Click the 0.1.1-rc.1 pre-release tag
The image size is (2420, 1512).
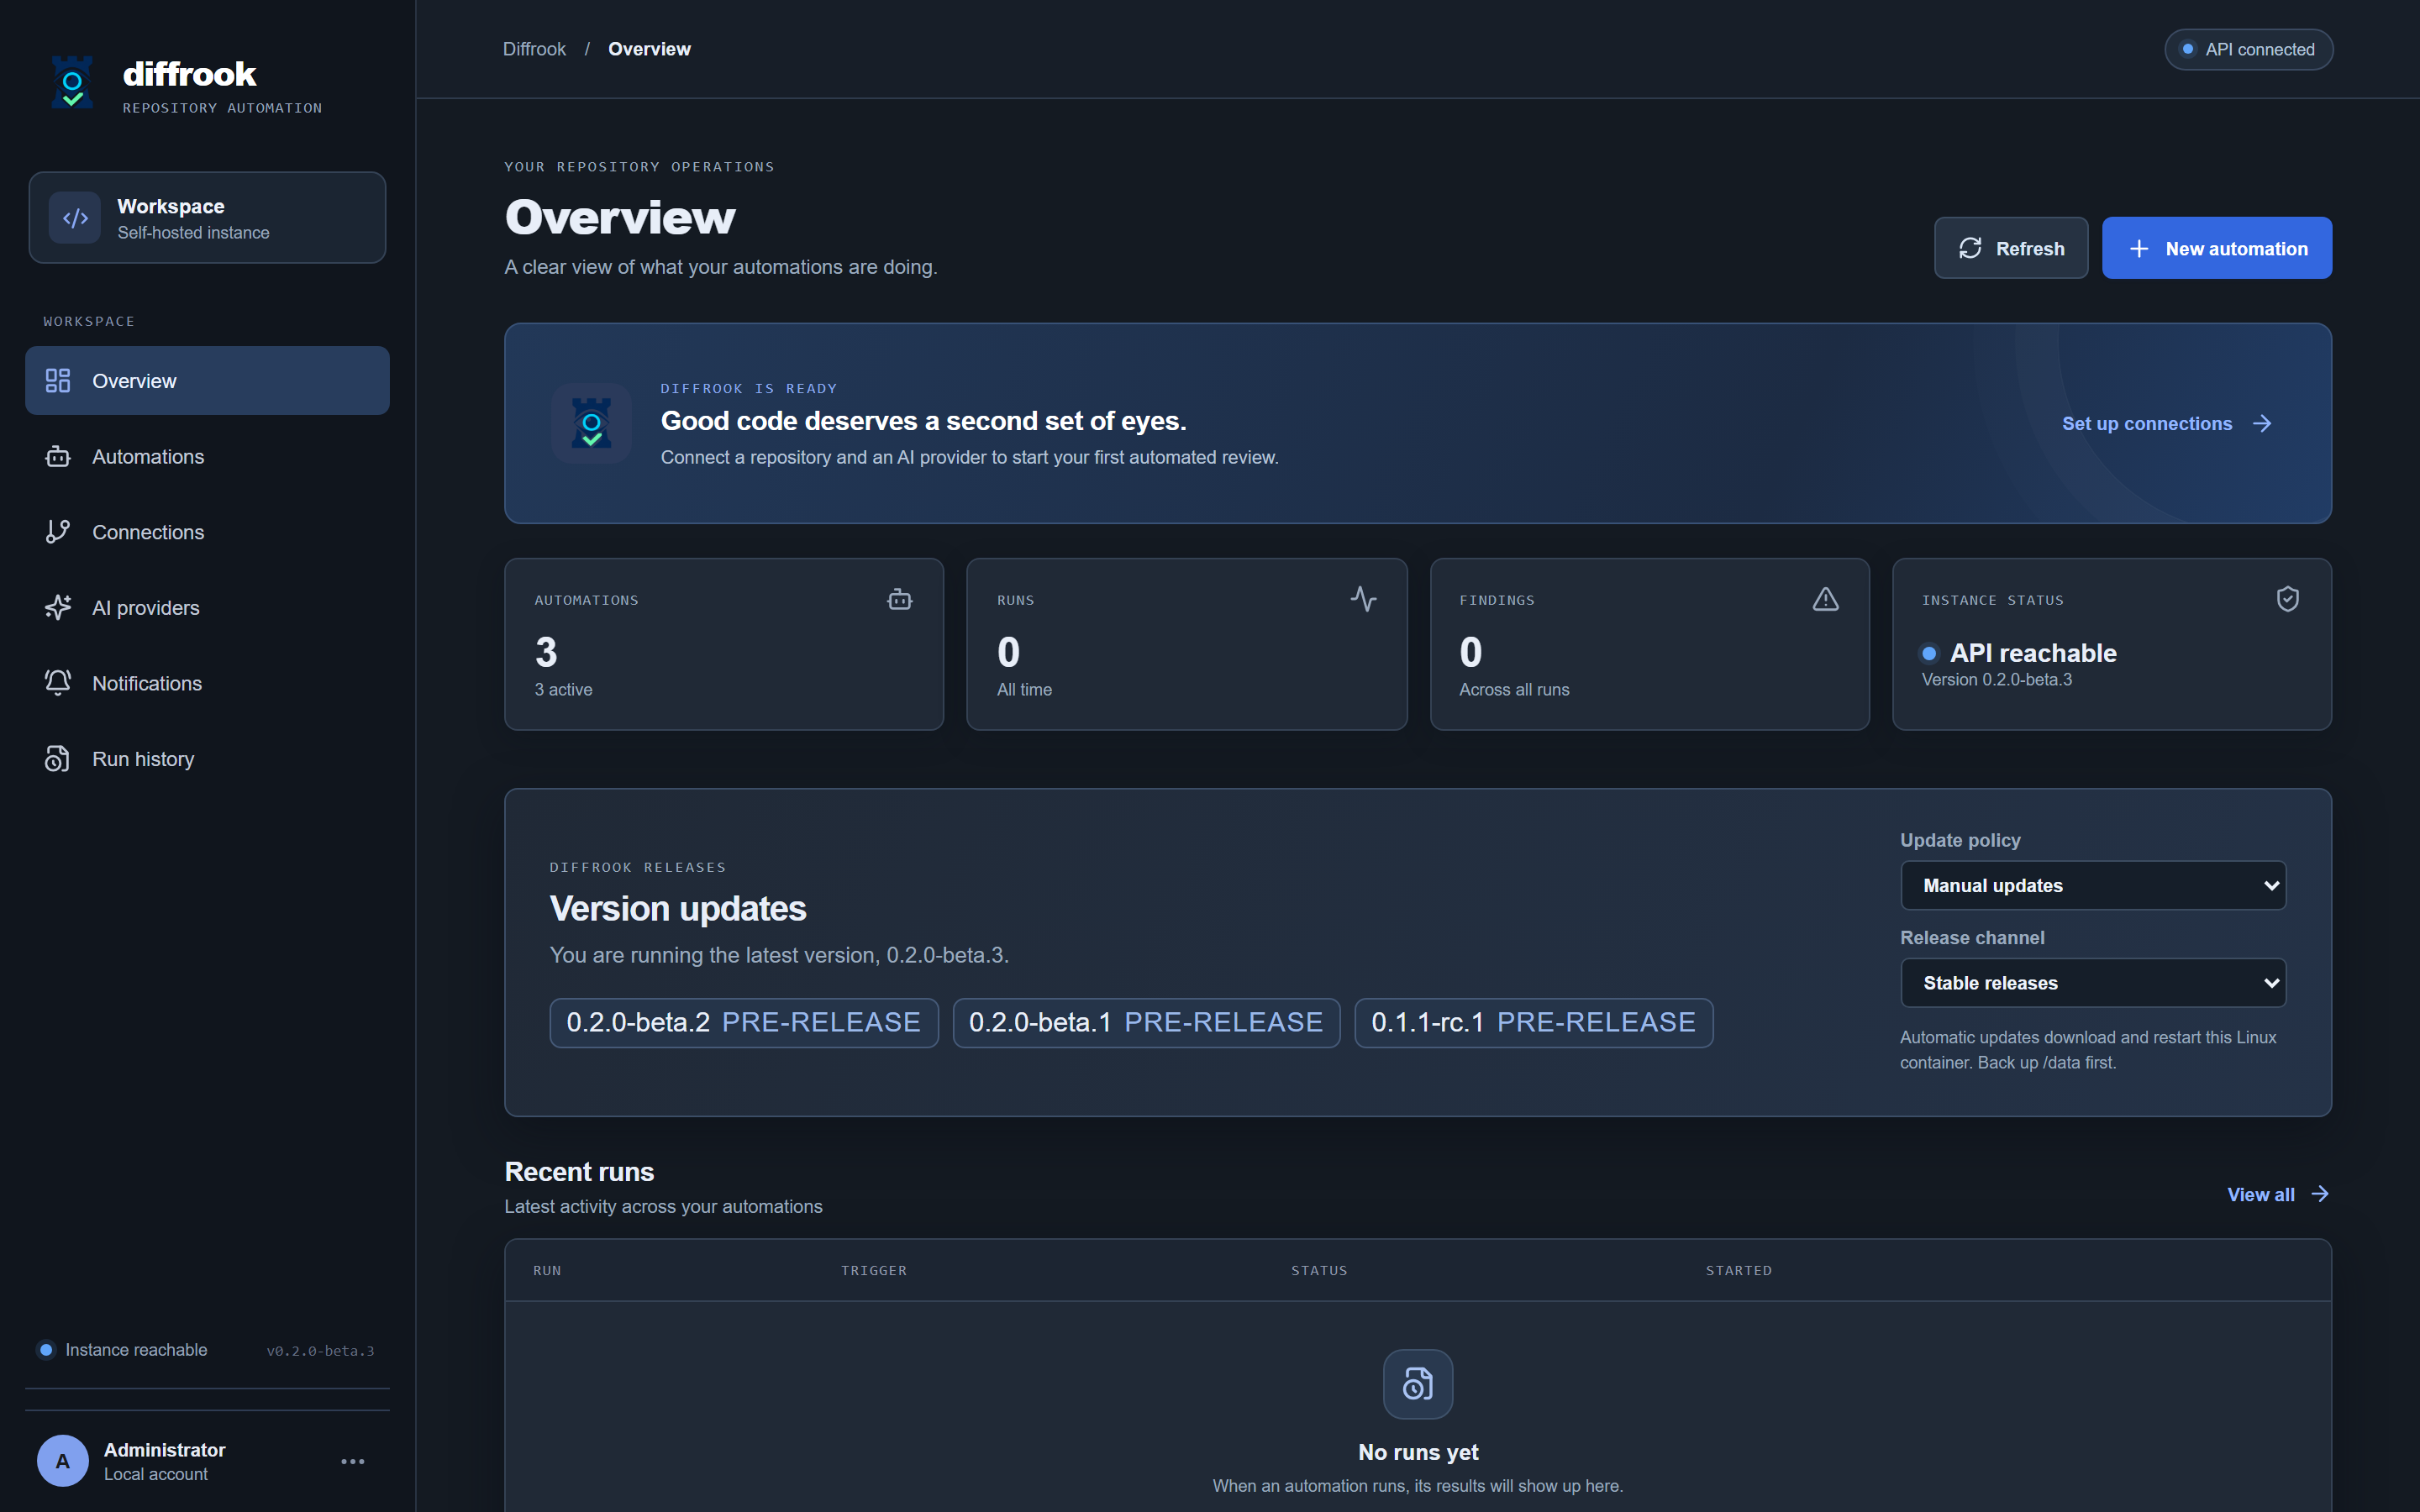coord(1534,1023)
